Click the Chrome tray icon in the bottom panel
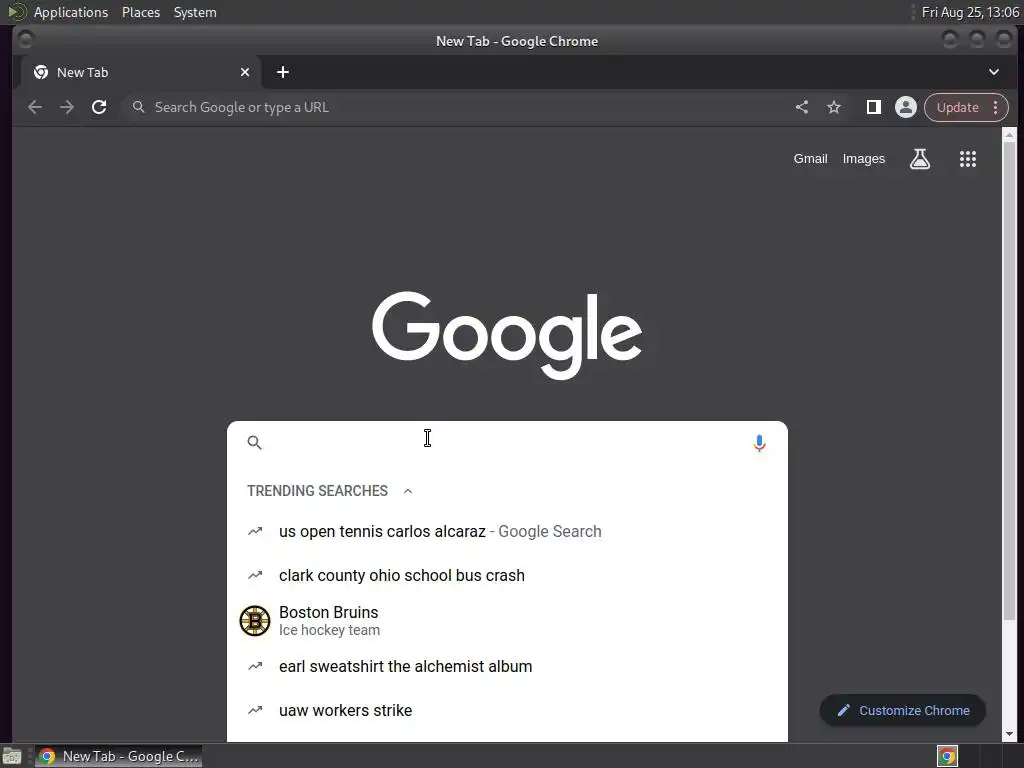This screenshot has height=768, width=1024. (948, 756)
